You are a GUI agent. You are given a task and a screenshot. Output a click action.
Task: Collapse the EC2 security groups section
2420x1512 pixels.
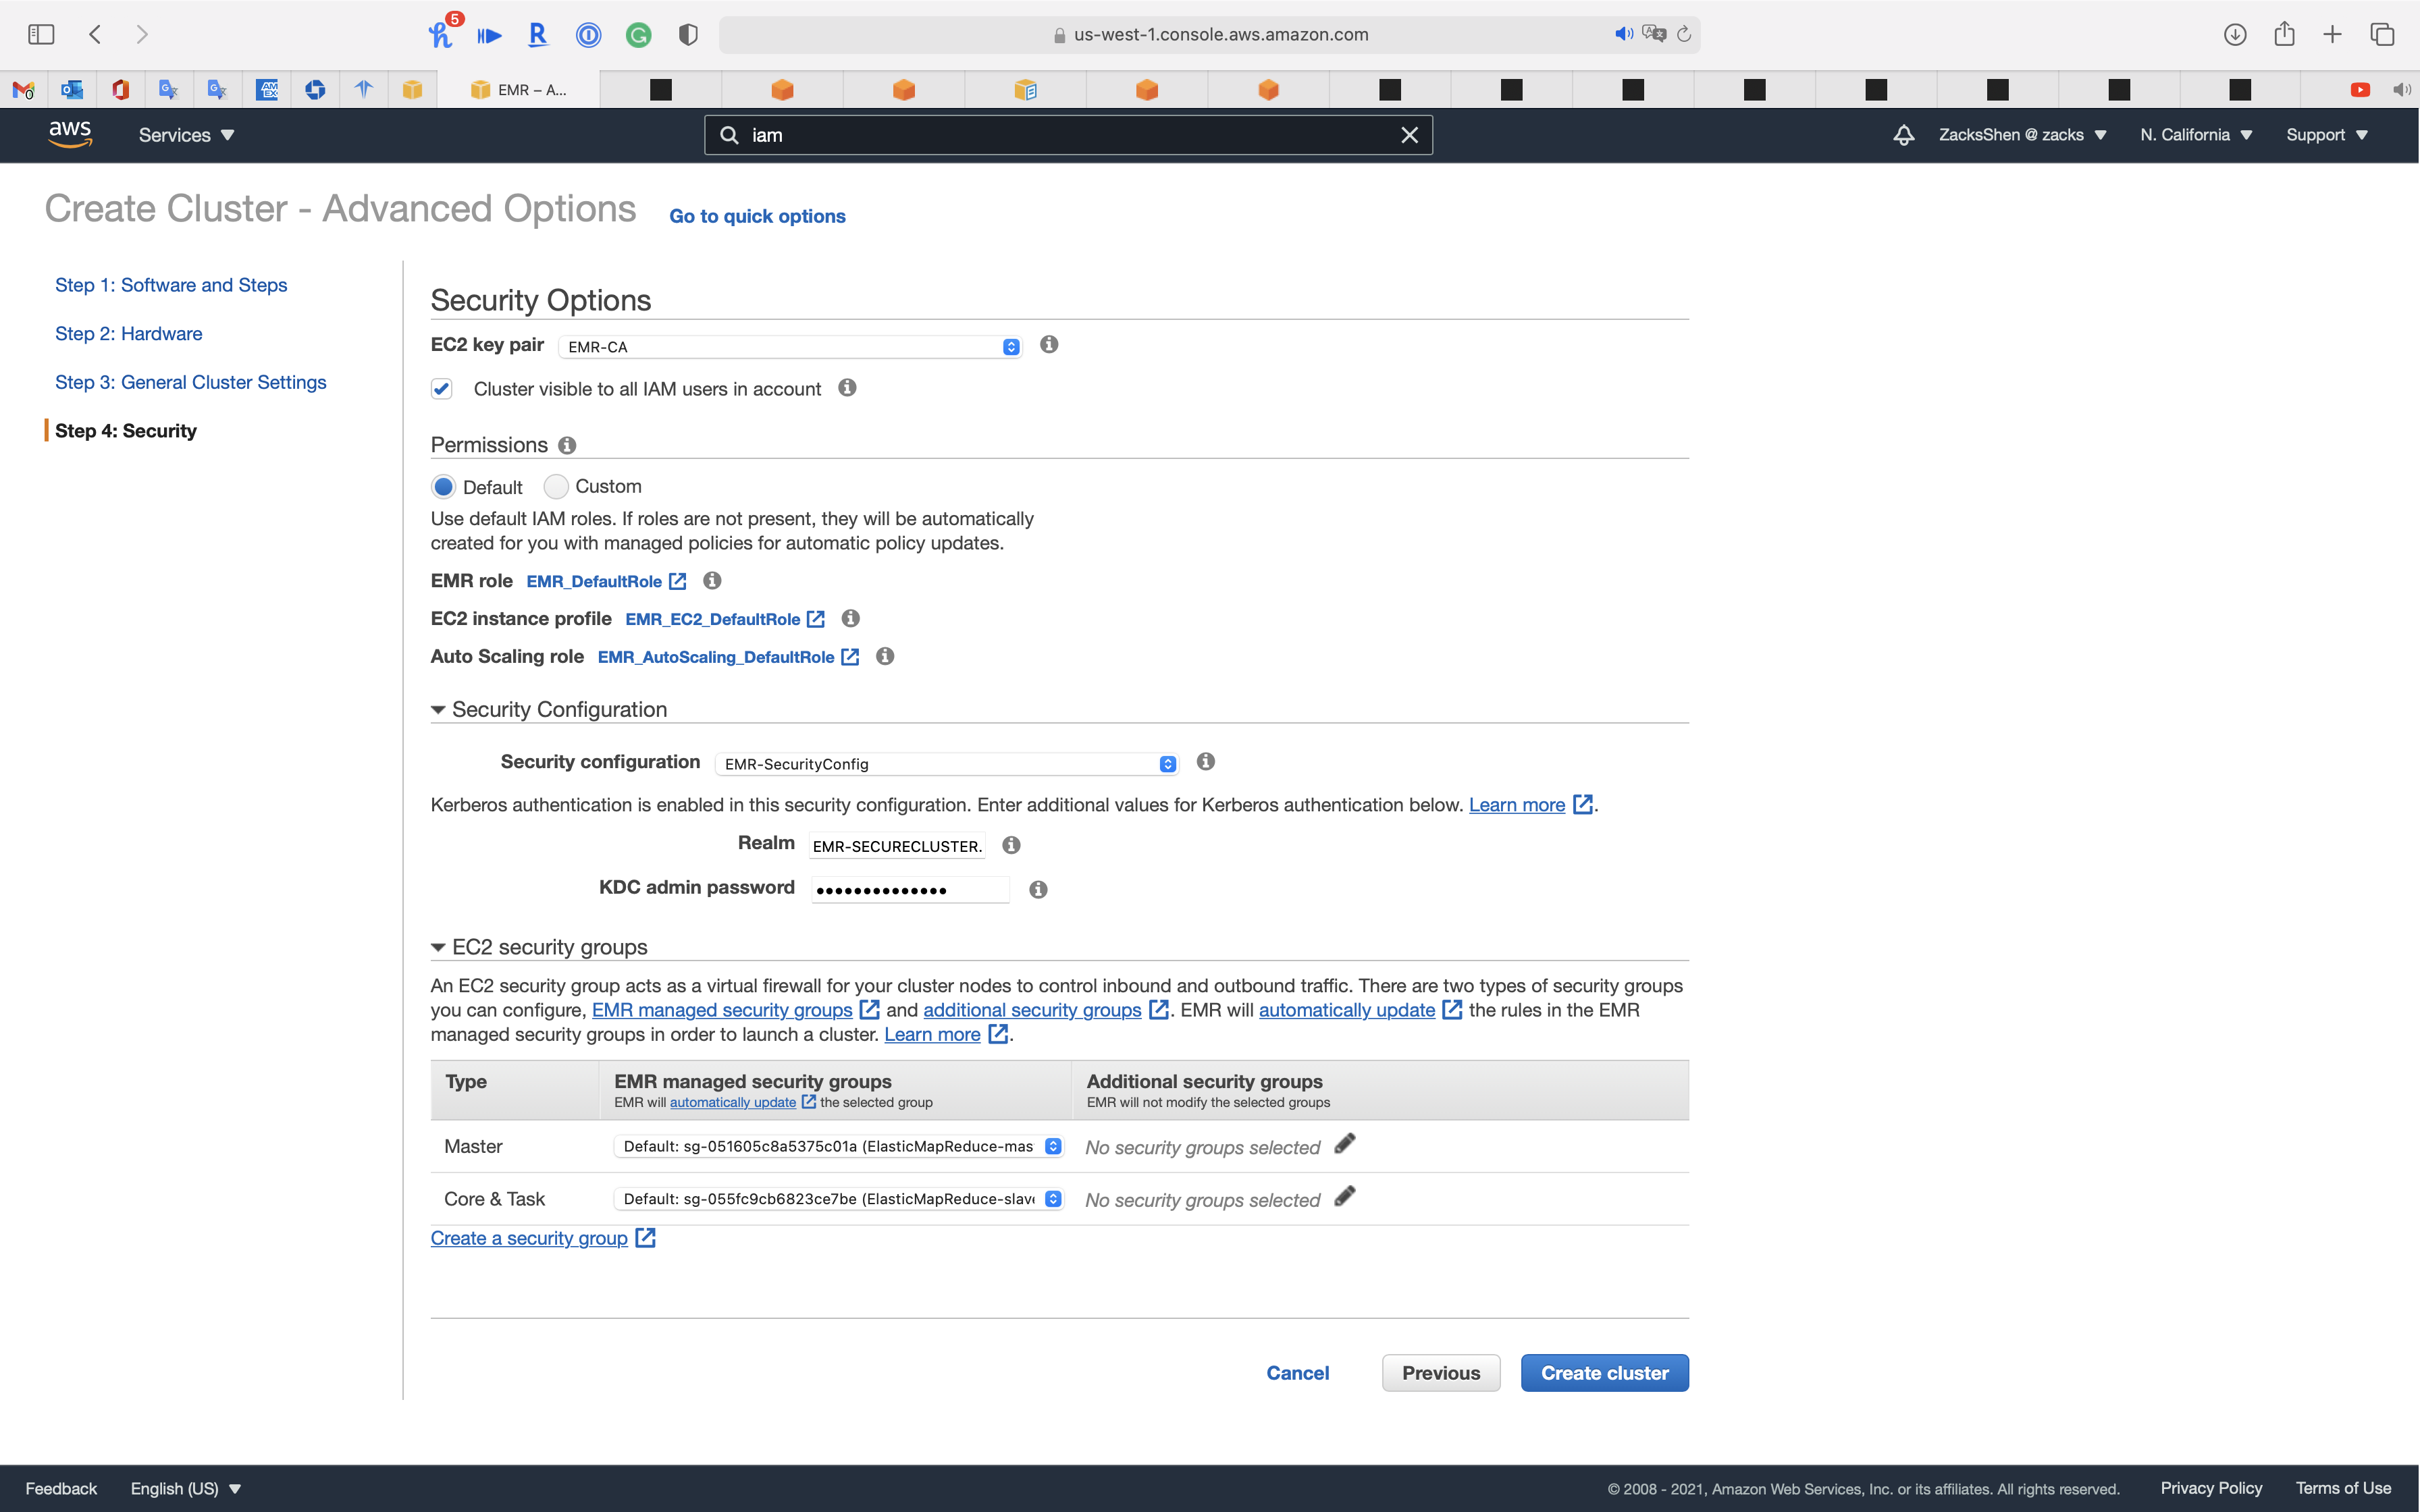(438, 947)
